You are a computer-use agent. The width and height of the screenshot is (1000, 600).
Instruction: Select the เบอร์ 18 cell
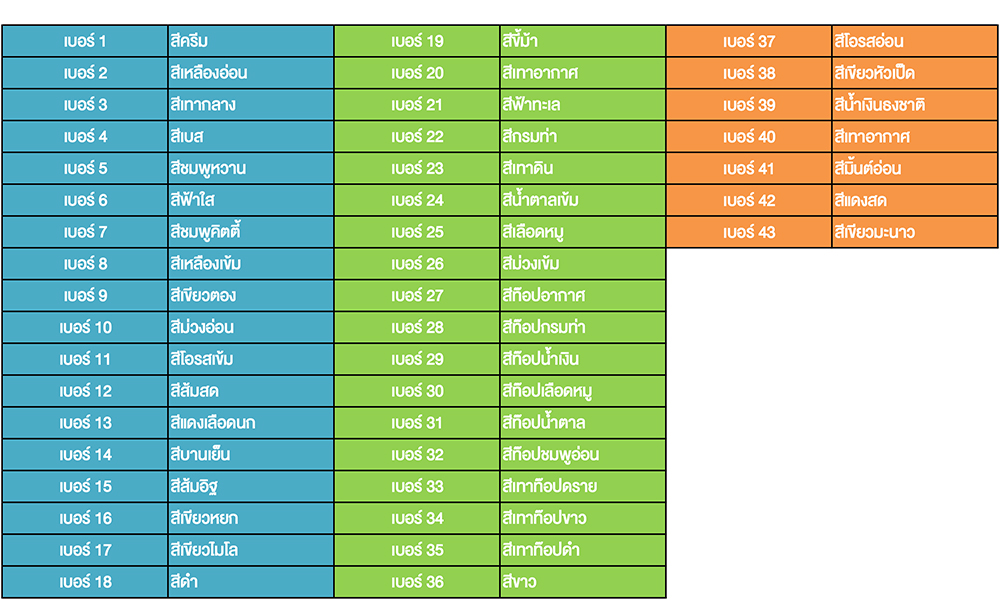click(85, 582)
